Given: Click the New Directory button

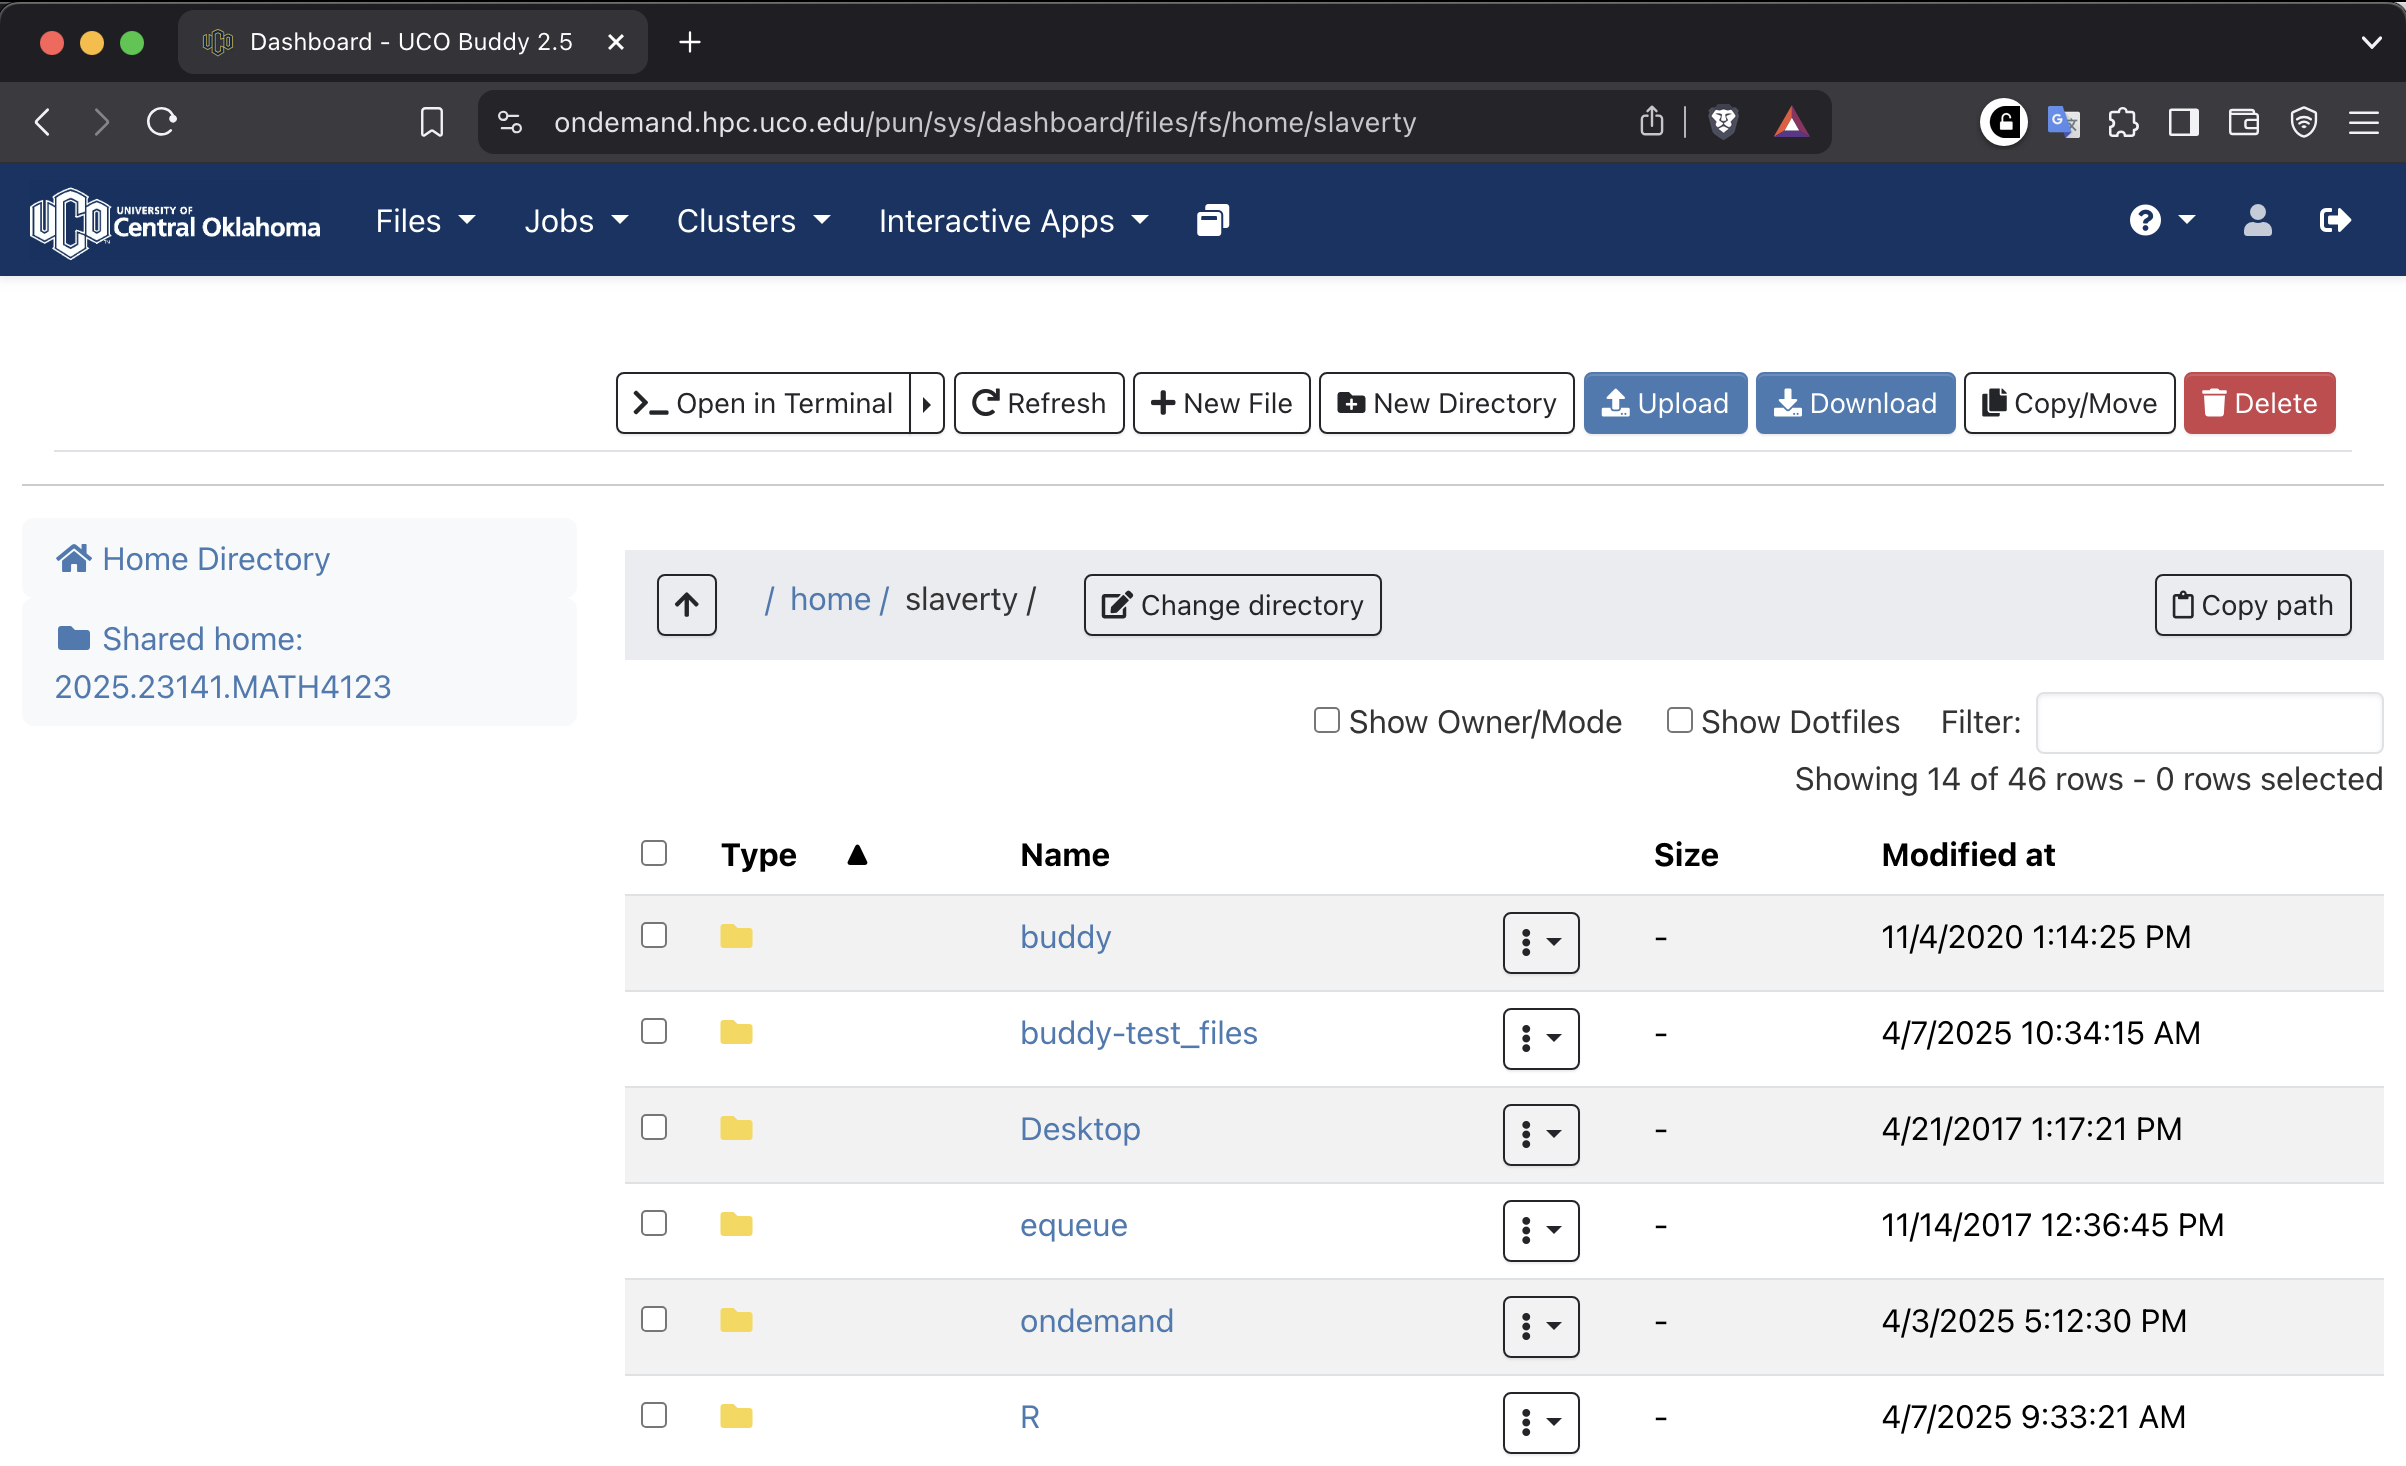Looking at the screenshot, I should [1446, 403].
